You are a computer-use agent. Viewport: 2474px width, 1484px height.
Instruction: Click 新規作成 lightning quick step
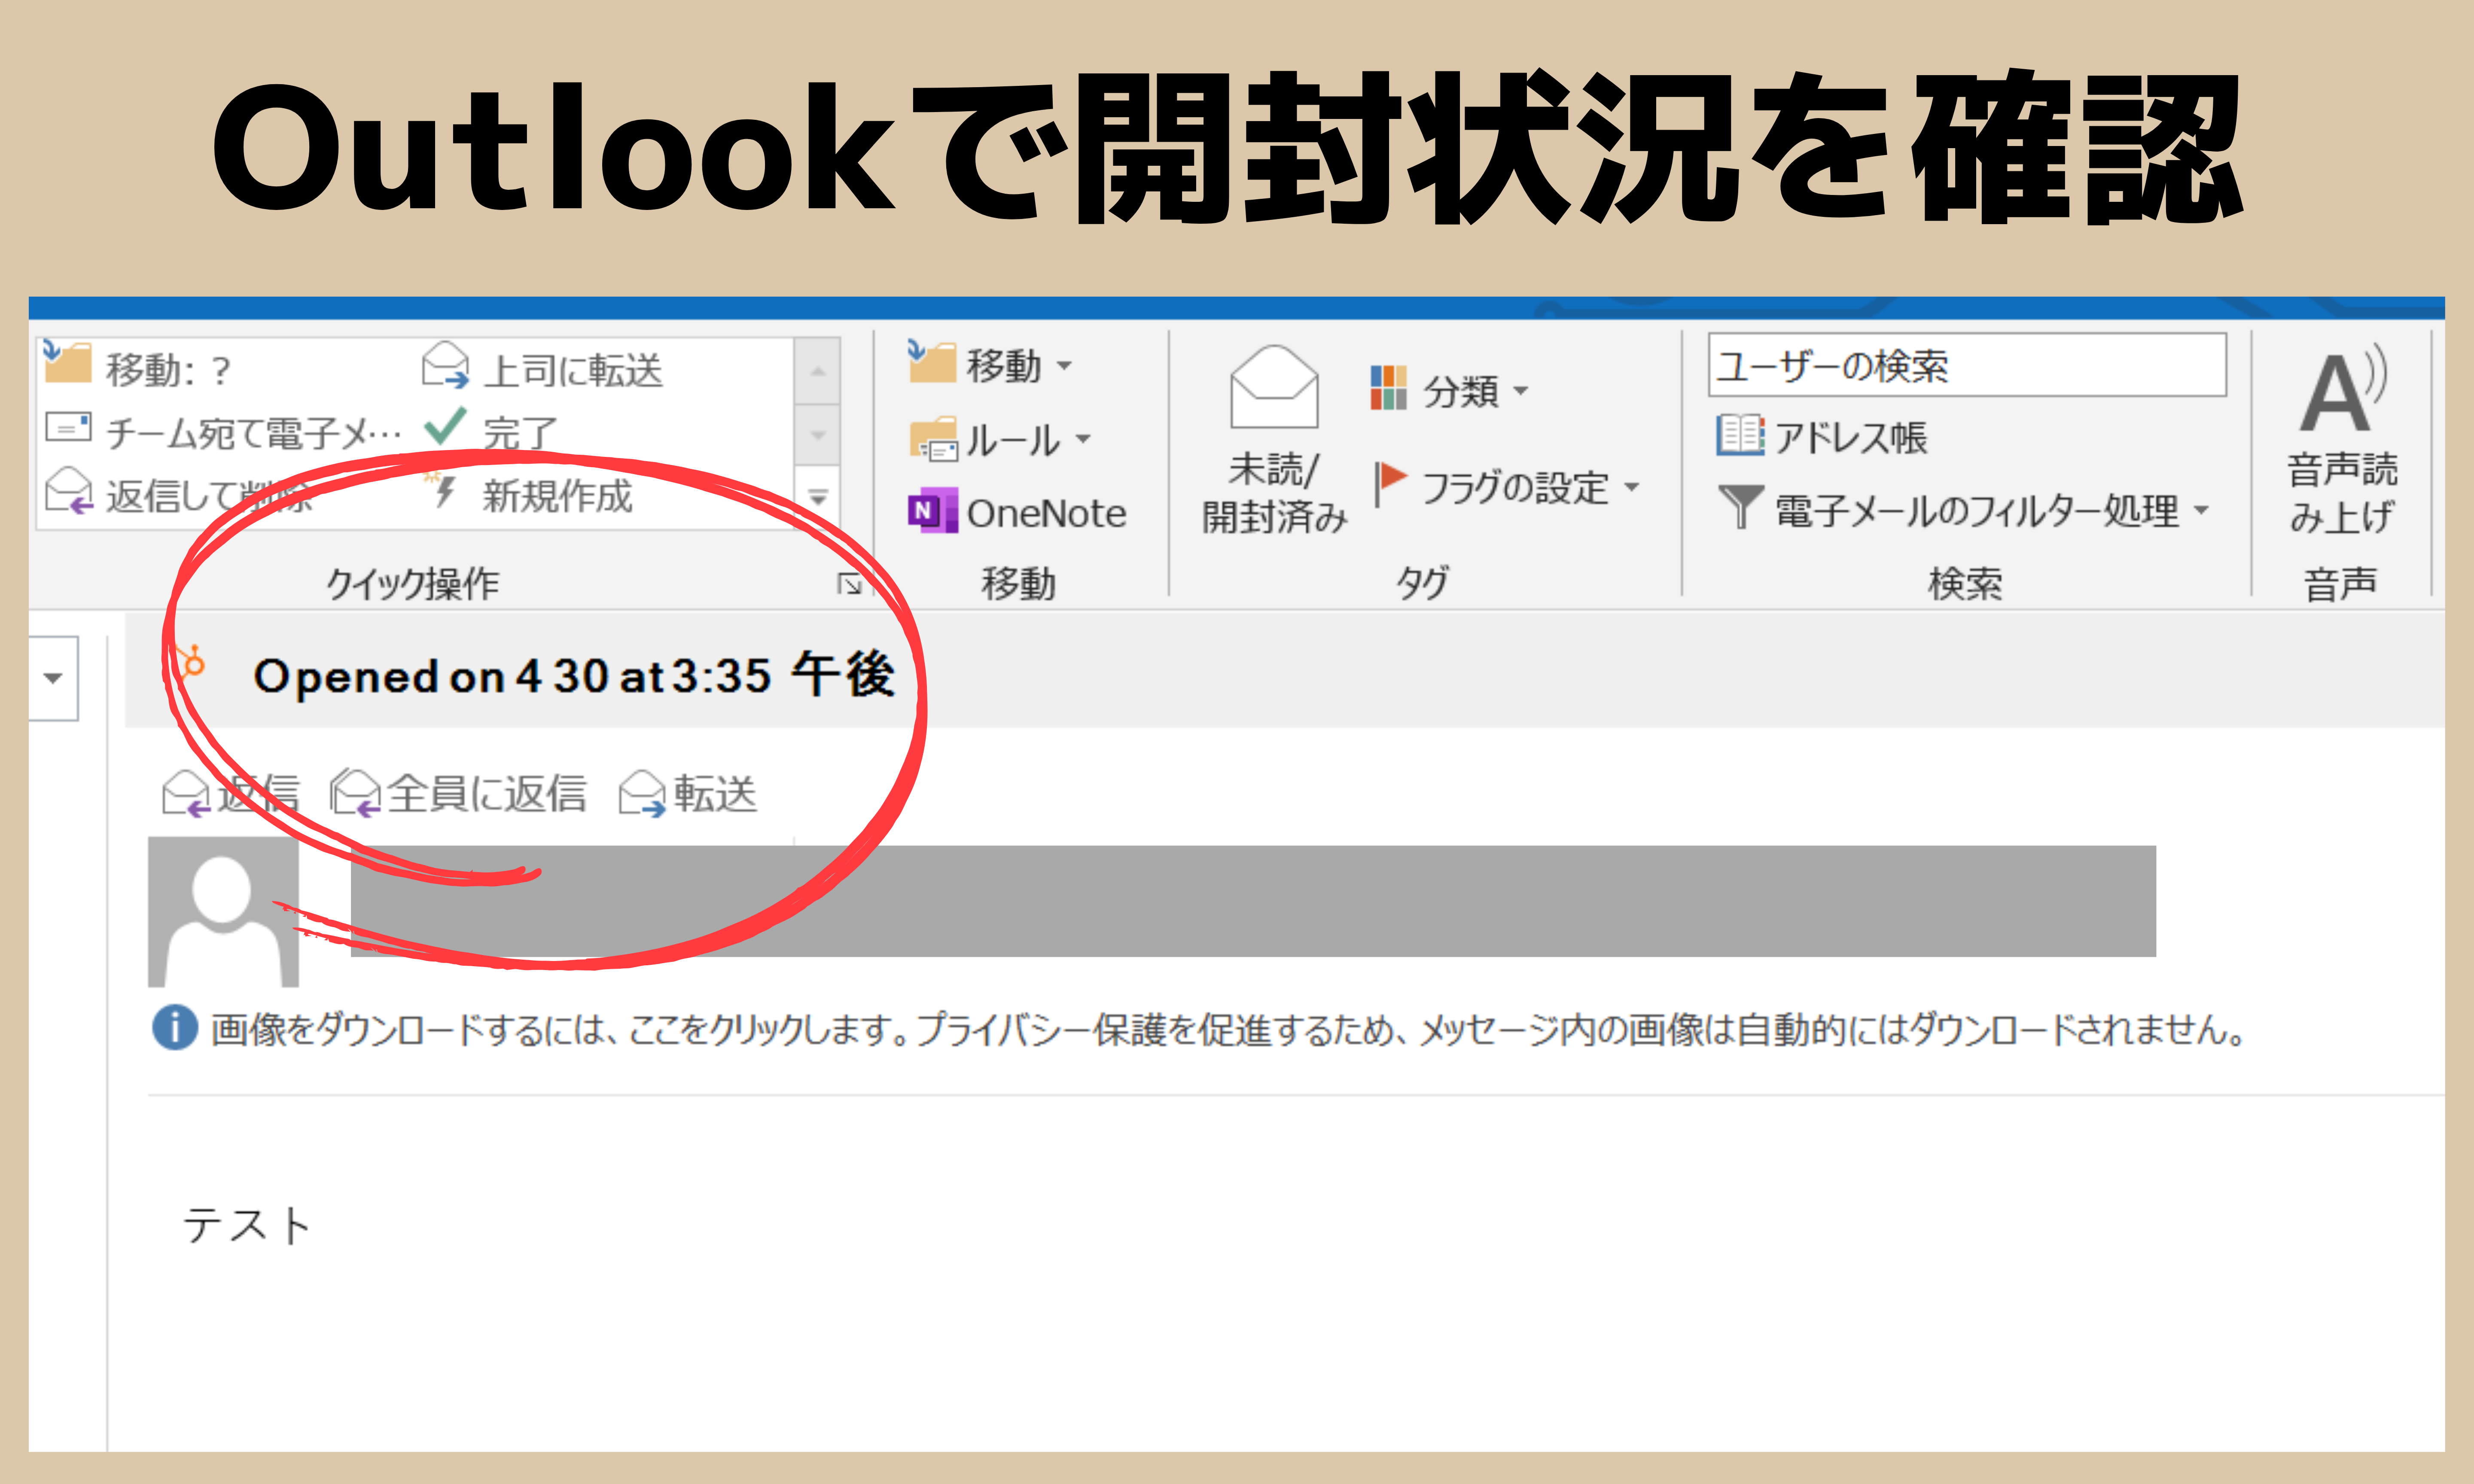click(528, 494)
